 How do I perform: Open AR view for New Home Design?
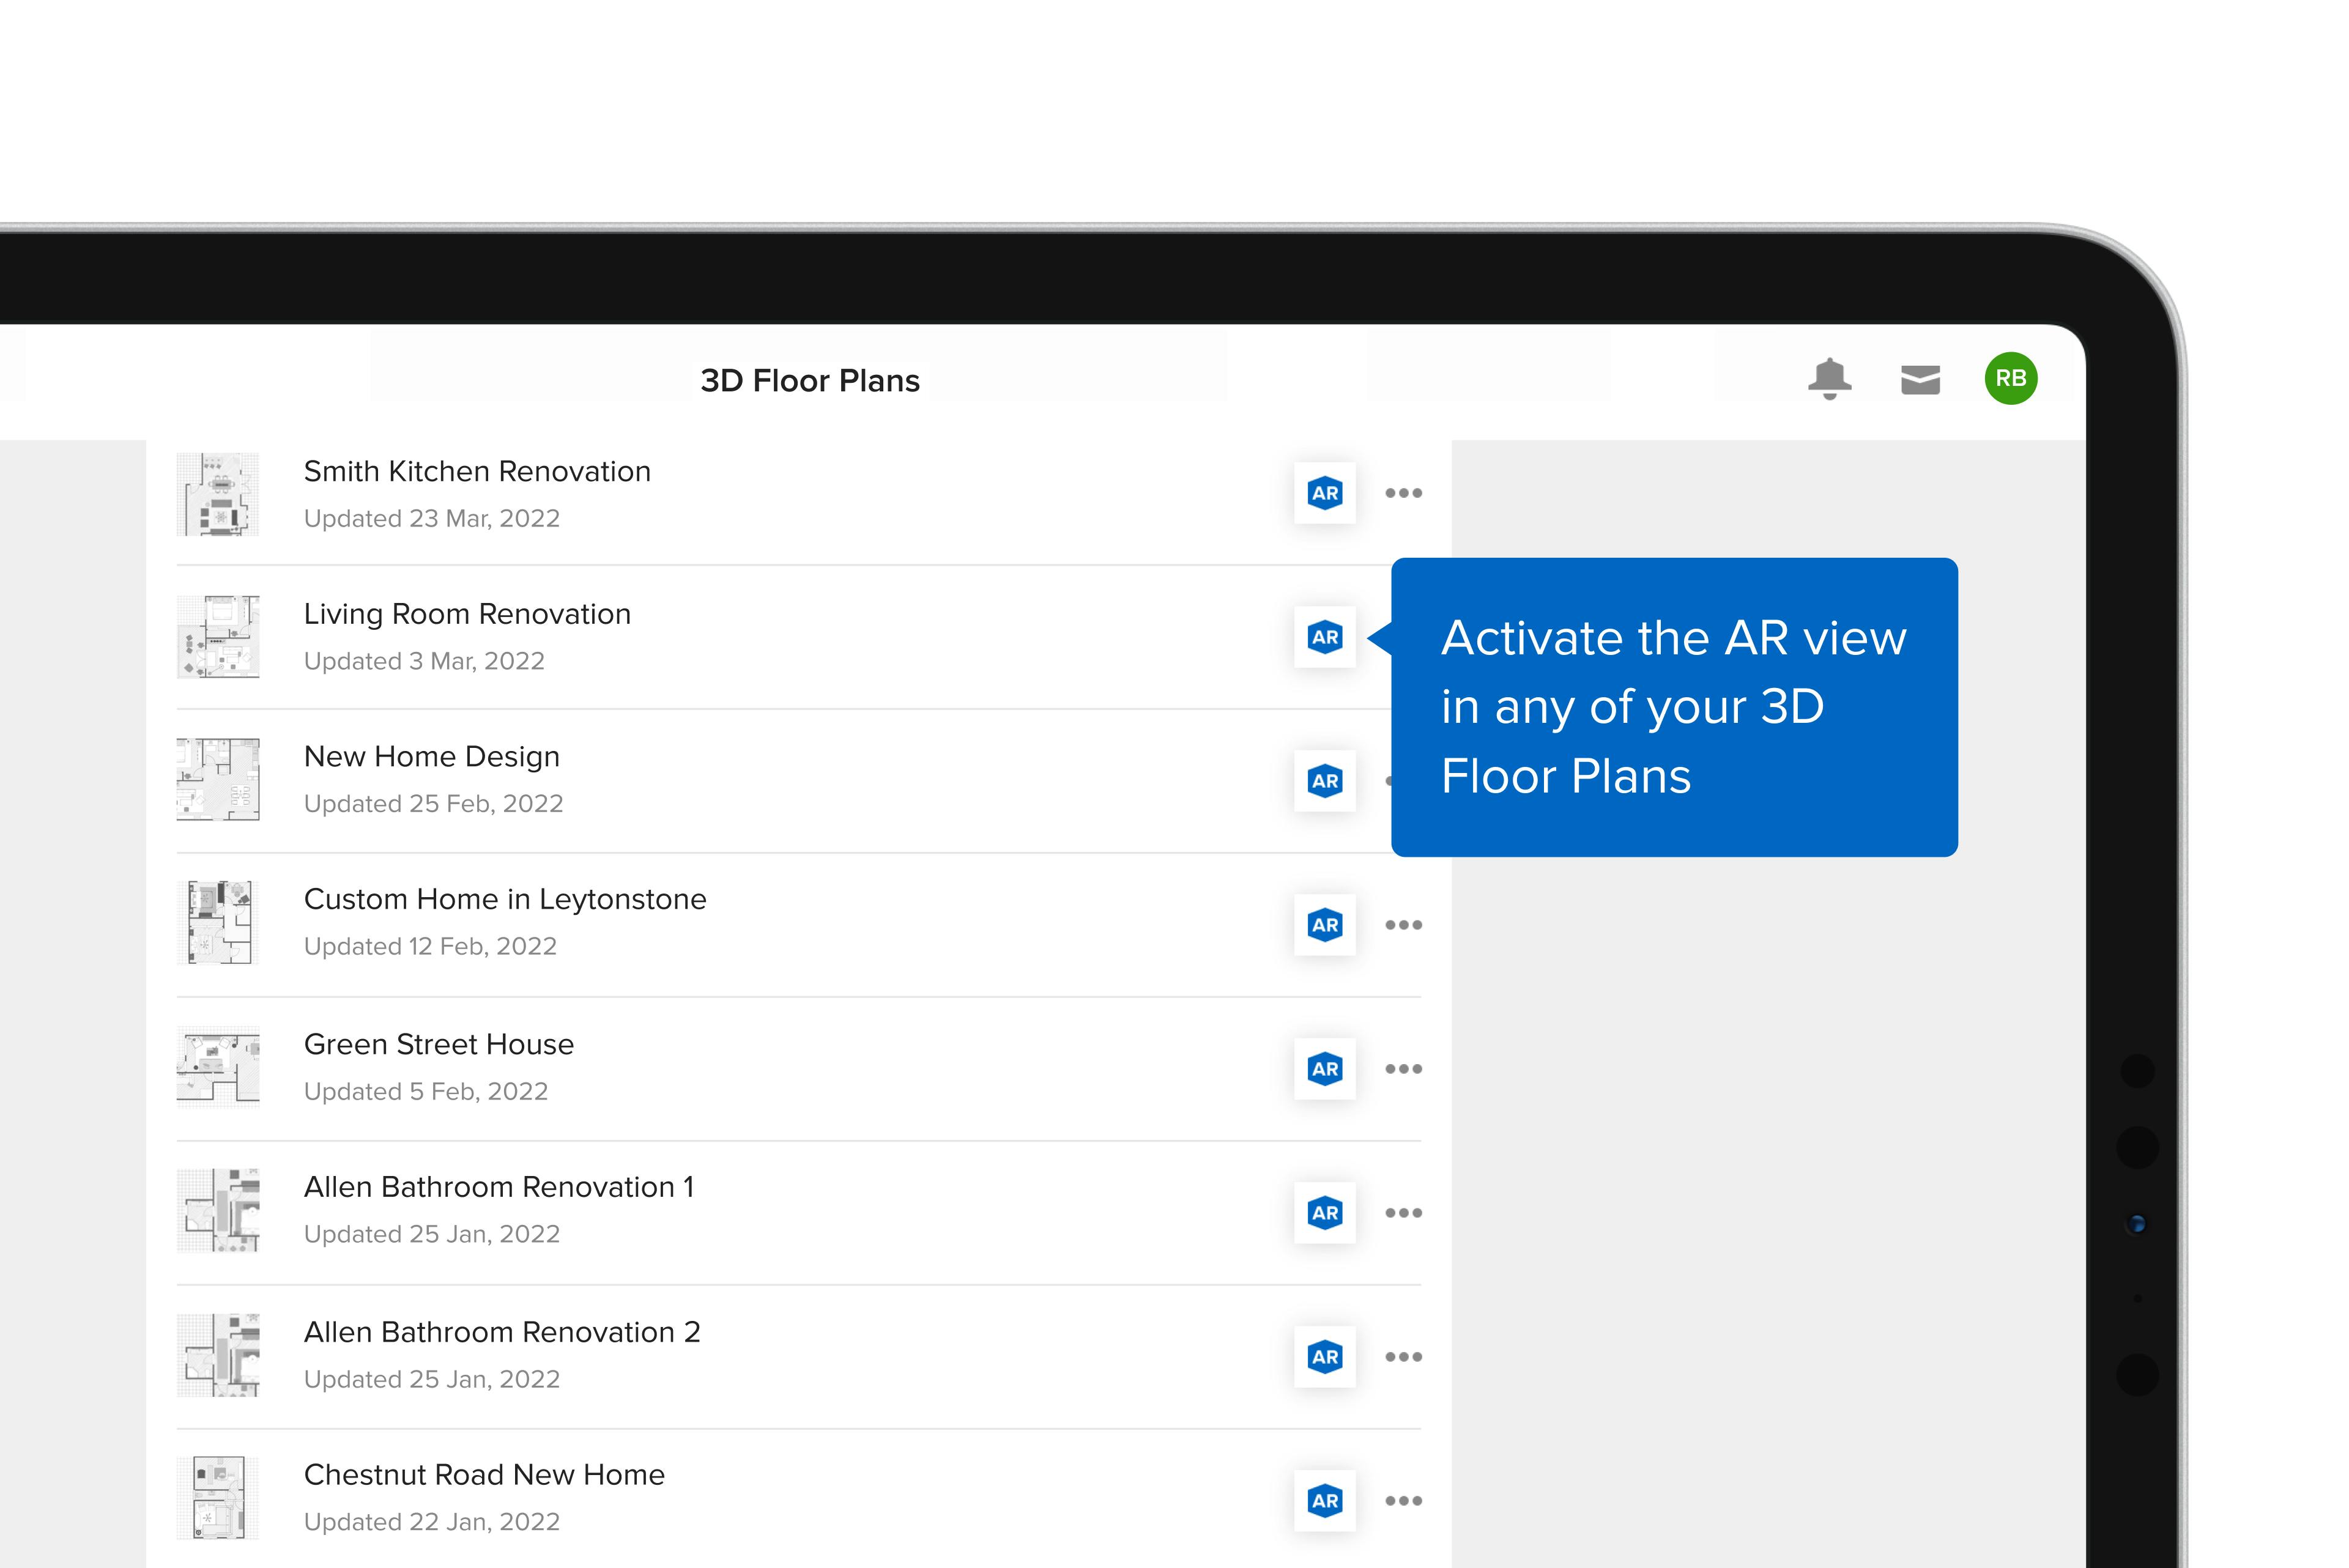click(x=1324, y=781)
